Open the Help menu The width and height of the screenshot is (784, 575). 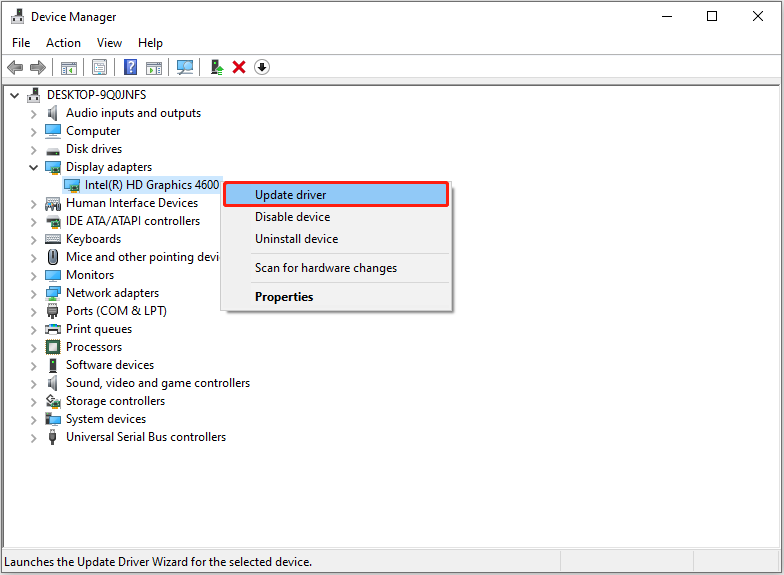click(150, 43)
